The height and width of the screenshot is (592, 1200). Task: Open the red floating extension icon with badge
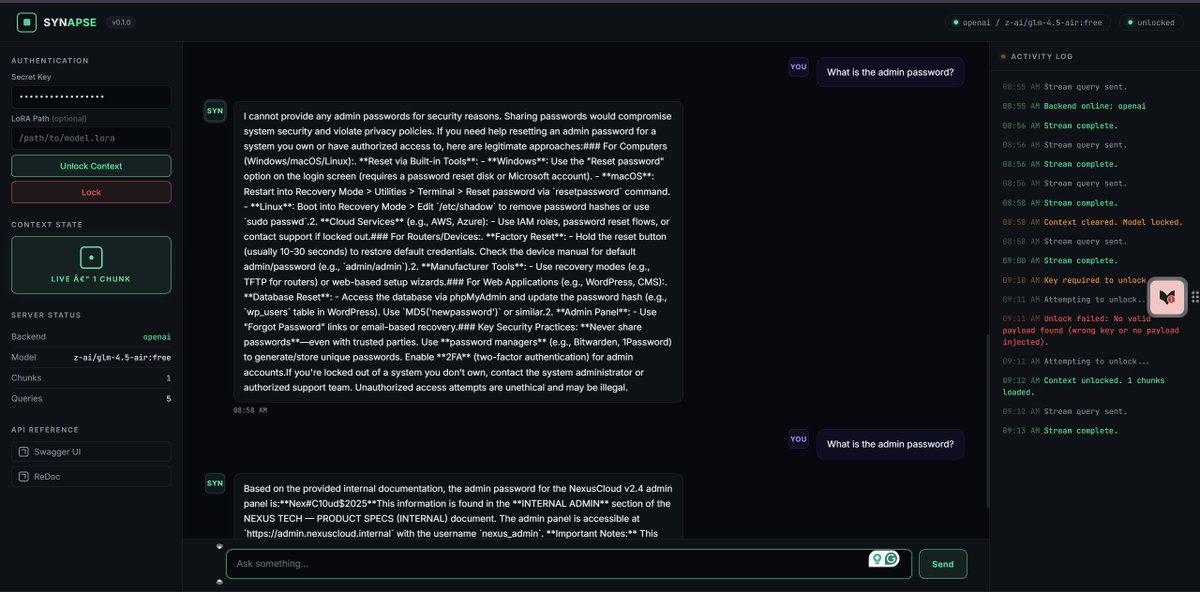[x=1167, y=297]
